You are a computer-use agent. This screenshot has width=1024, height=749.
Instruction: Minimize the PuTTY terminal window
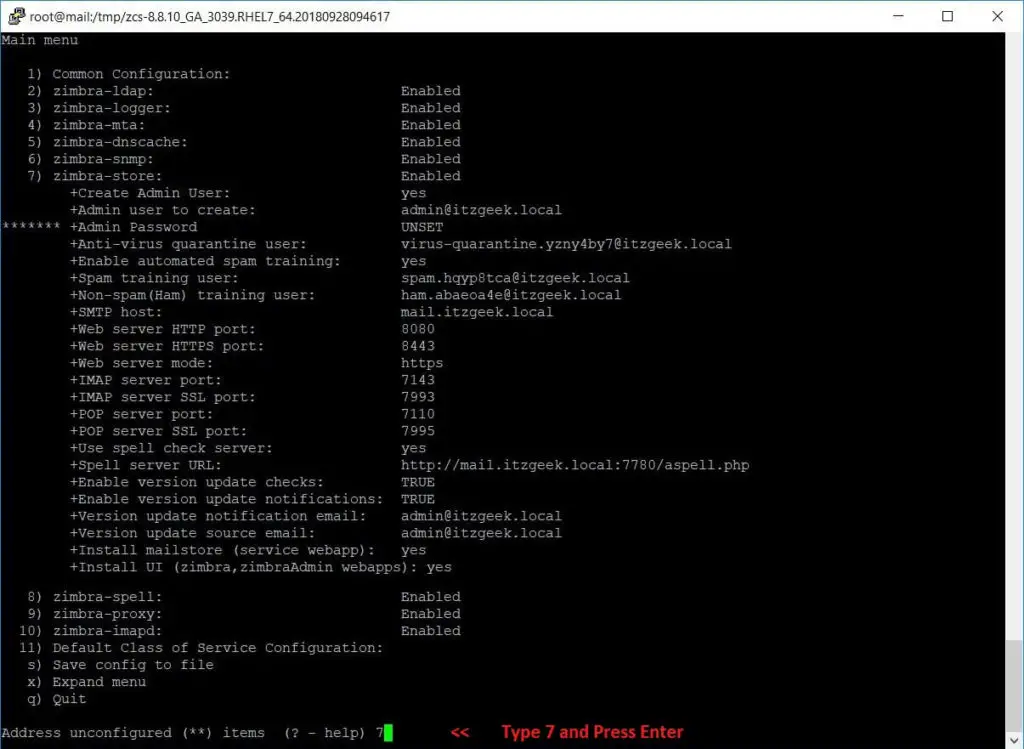(x=899, y=16)
